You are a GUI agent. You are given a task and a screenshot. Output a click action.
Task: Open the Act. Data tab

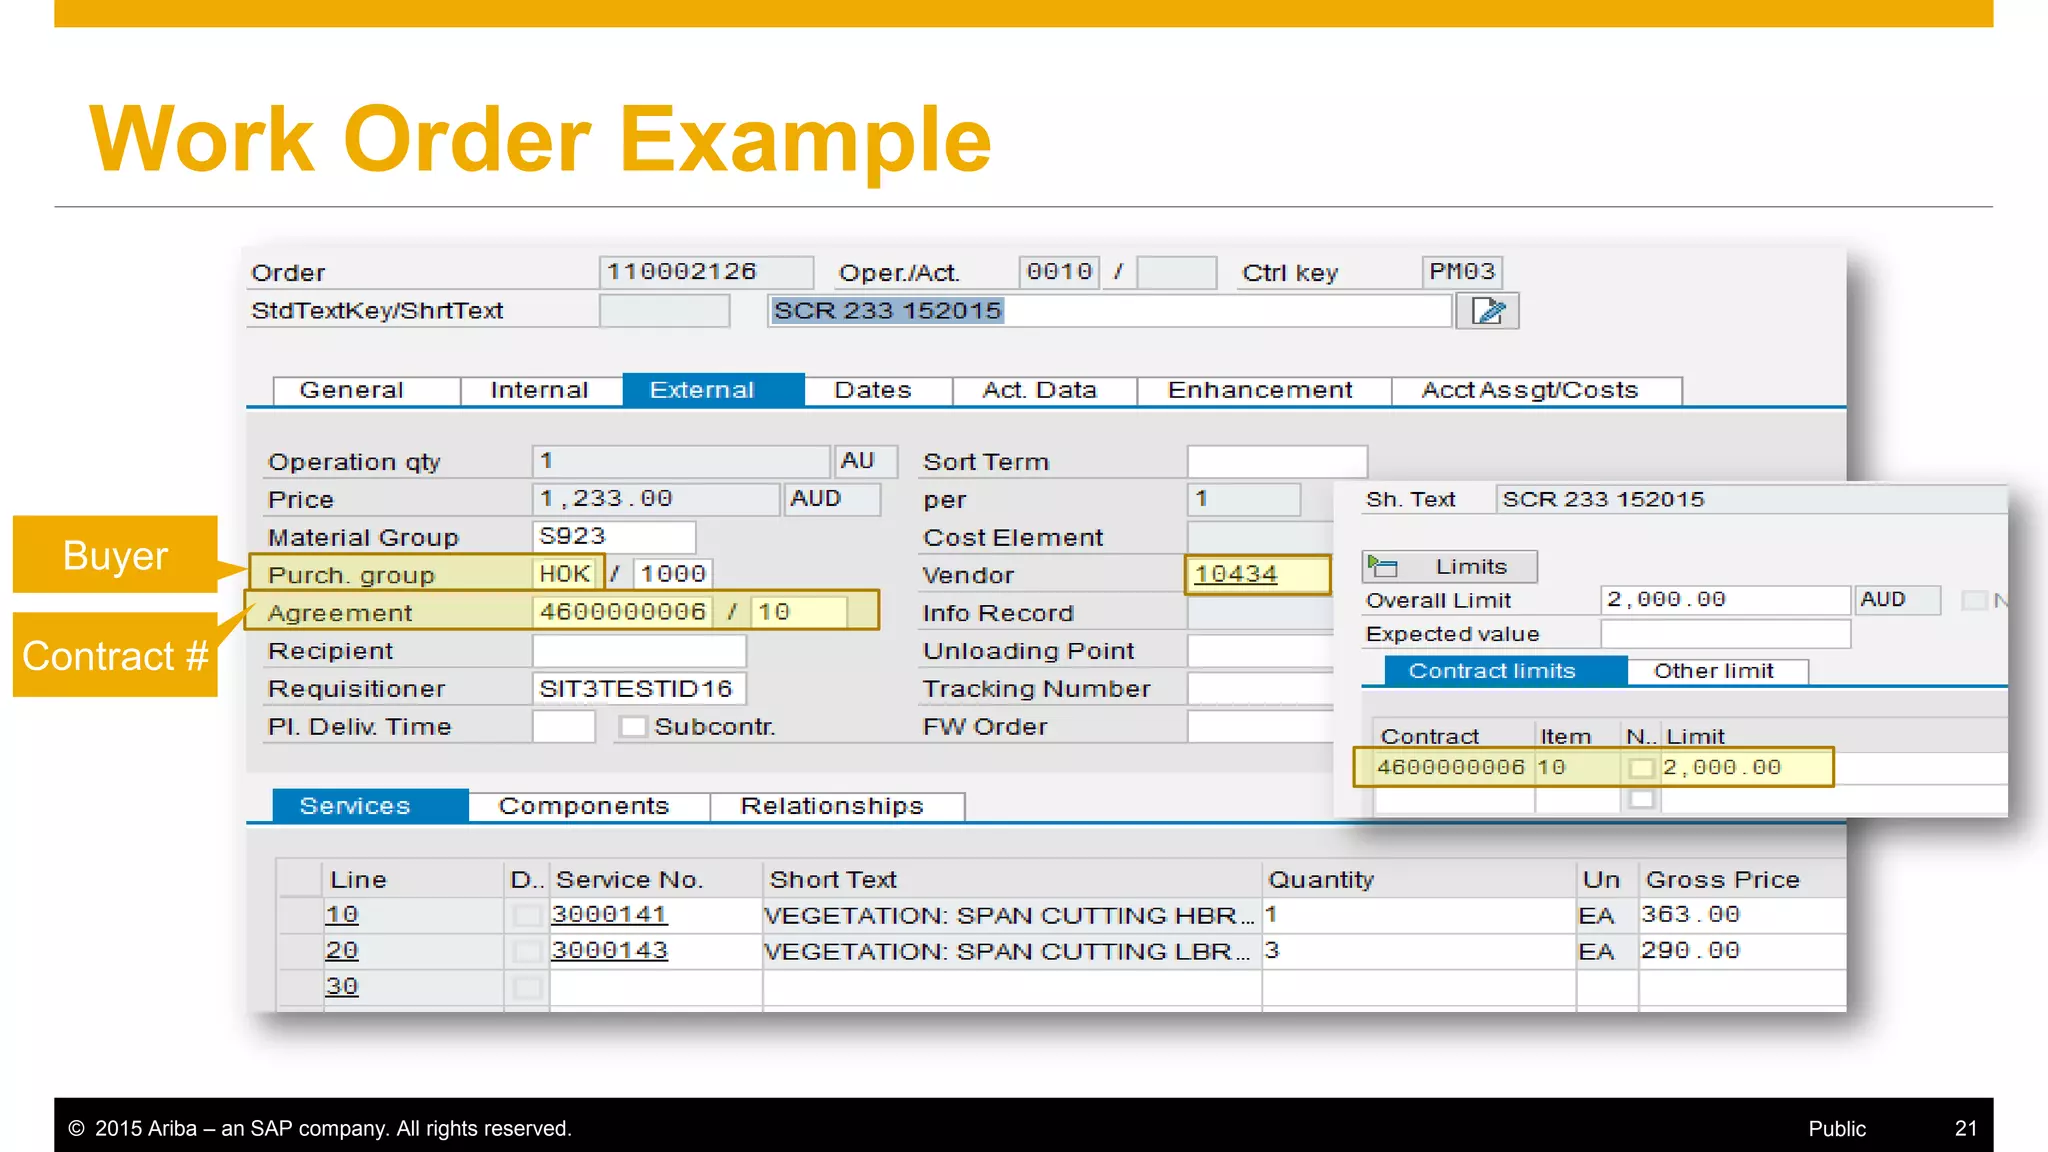[x=1044, y=390]
